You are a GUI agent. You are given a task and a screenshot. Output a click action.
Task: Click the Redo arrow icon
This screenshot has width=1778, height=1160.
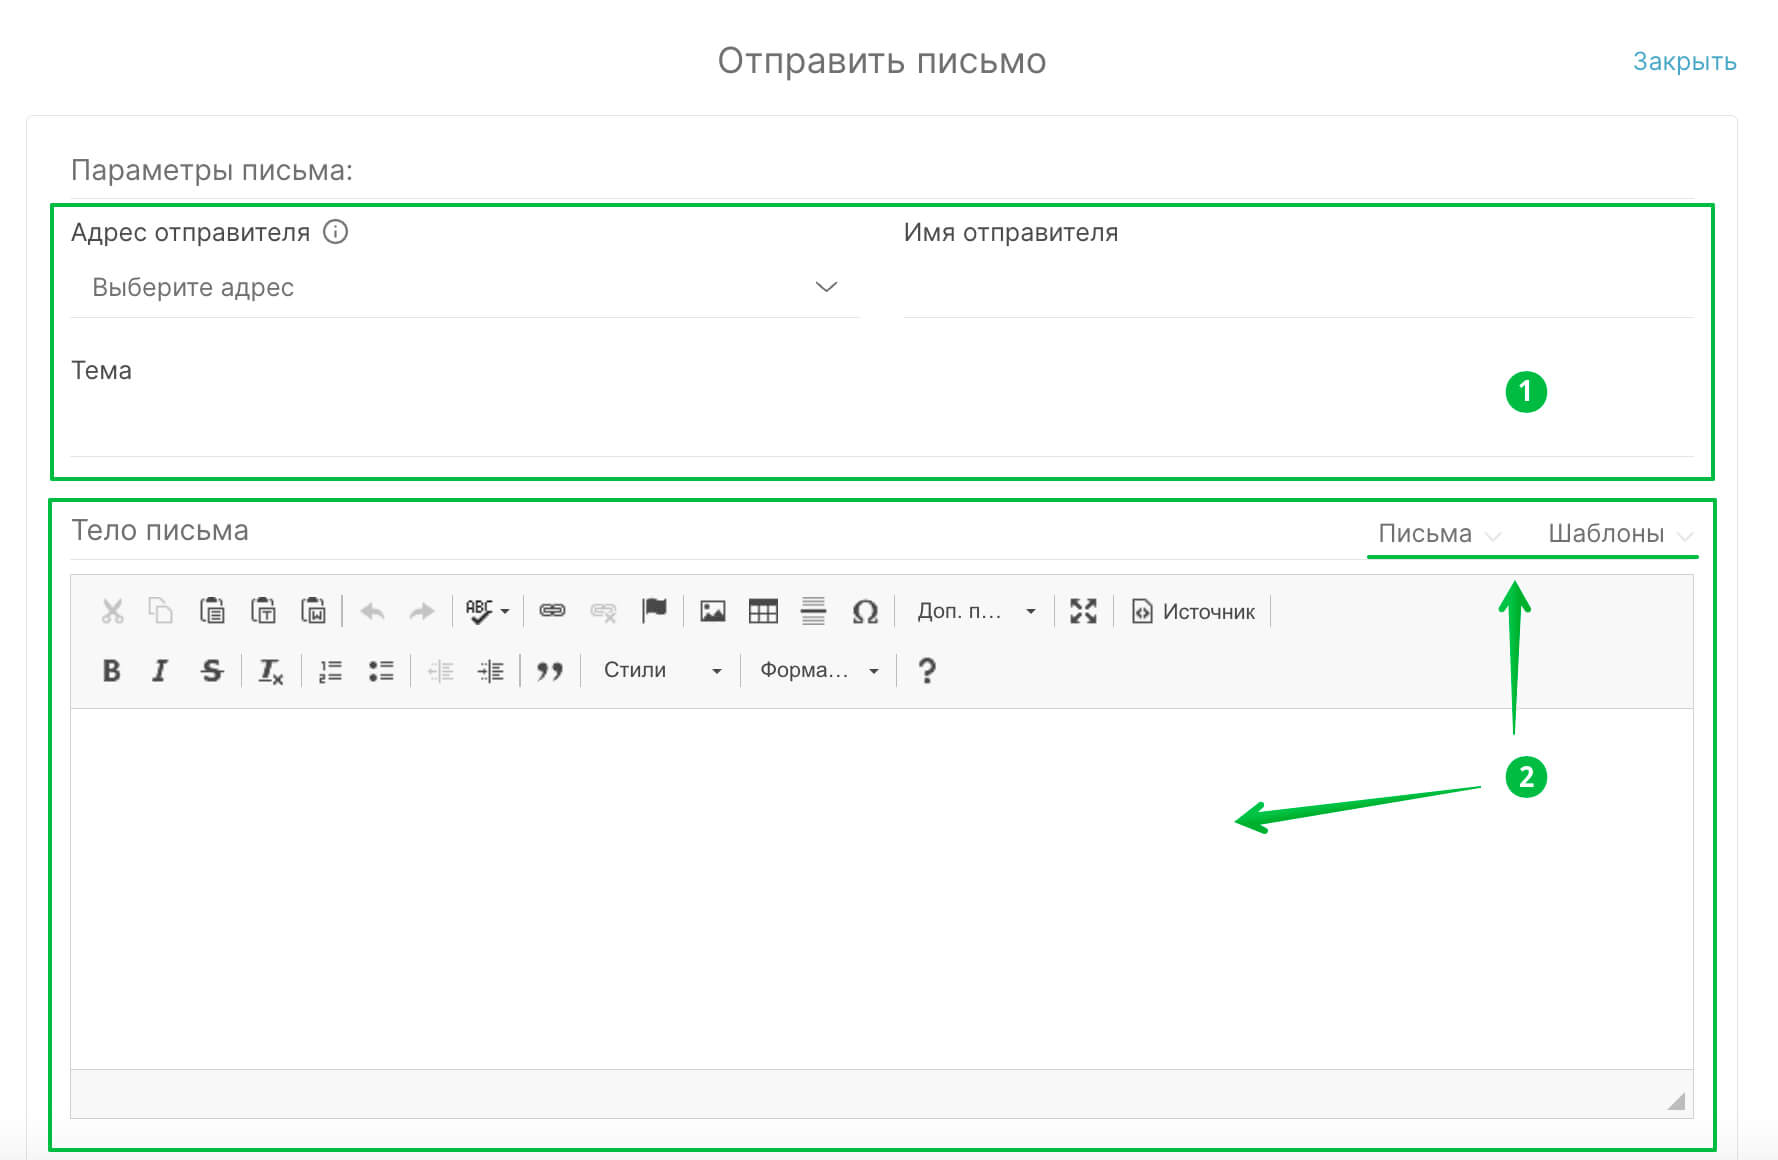point(422,611)
